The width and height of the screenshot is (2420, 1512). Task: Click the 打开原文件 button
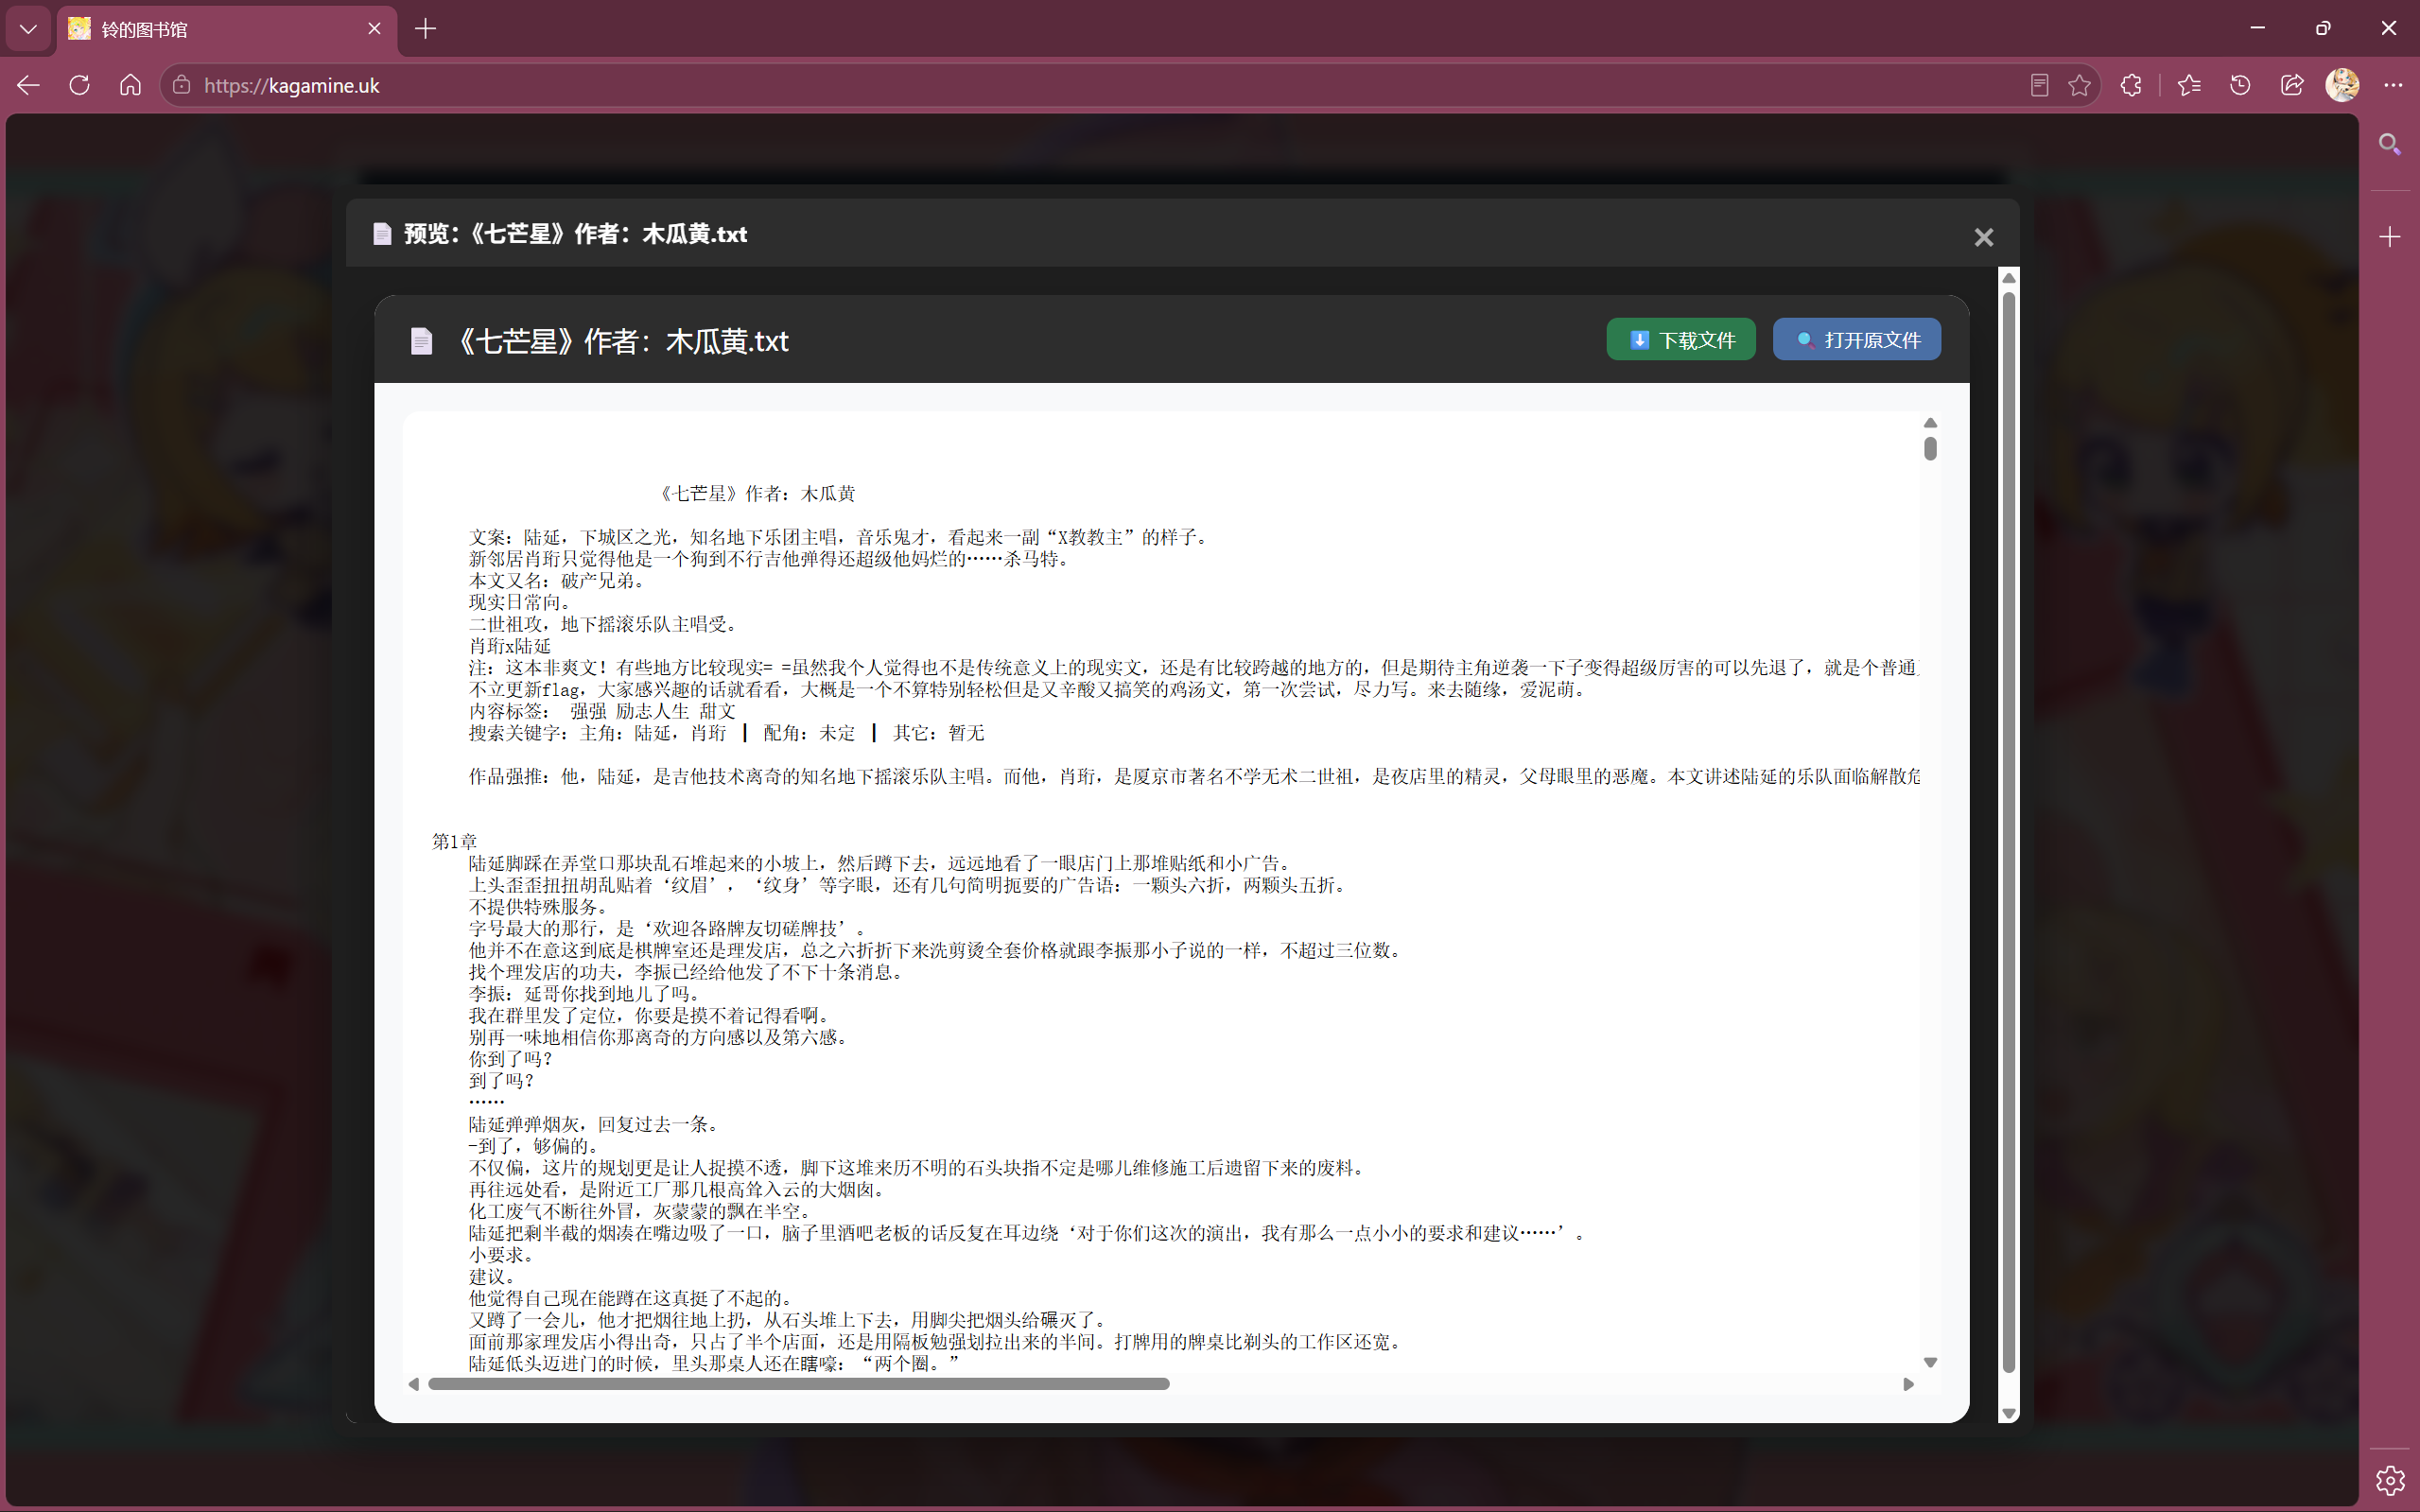[1856, 340]
